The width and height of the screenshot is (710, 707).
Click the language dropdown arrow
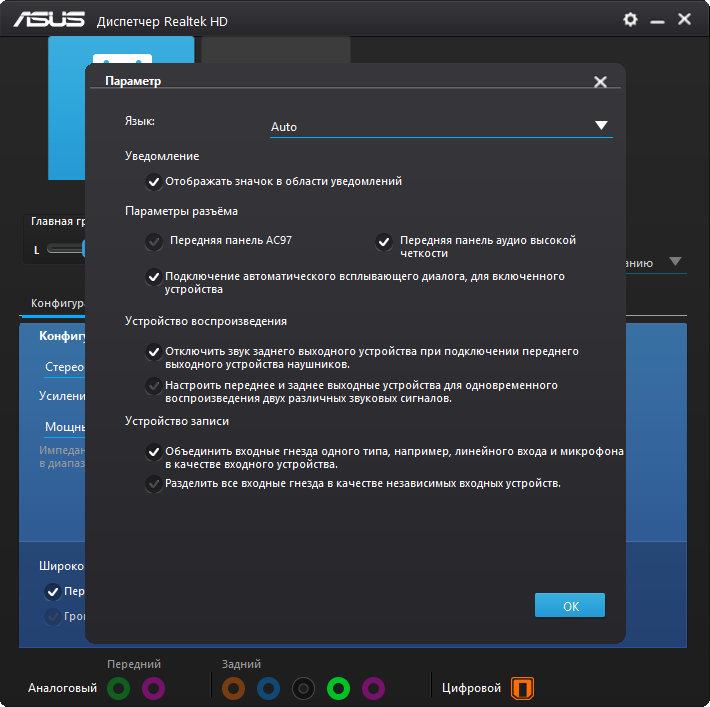click(x=601, y=125)
